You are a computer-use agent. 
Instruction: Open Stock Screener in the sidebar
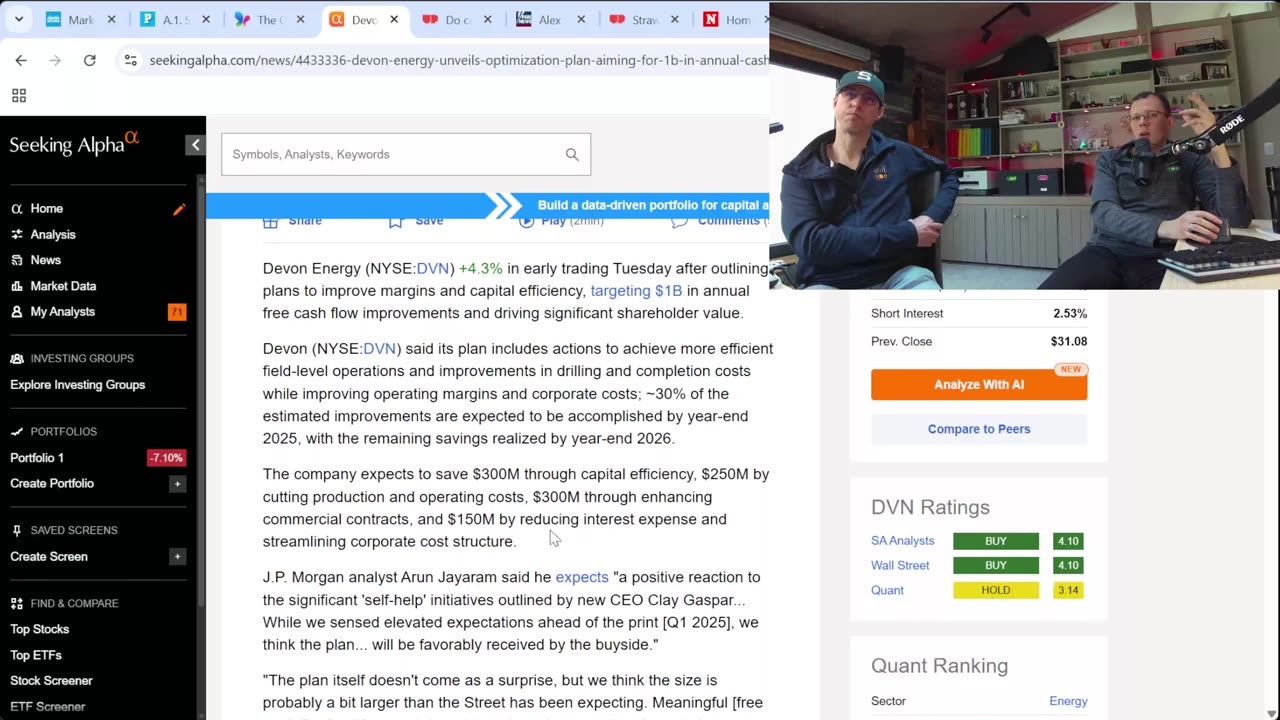coord(51,681)
